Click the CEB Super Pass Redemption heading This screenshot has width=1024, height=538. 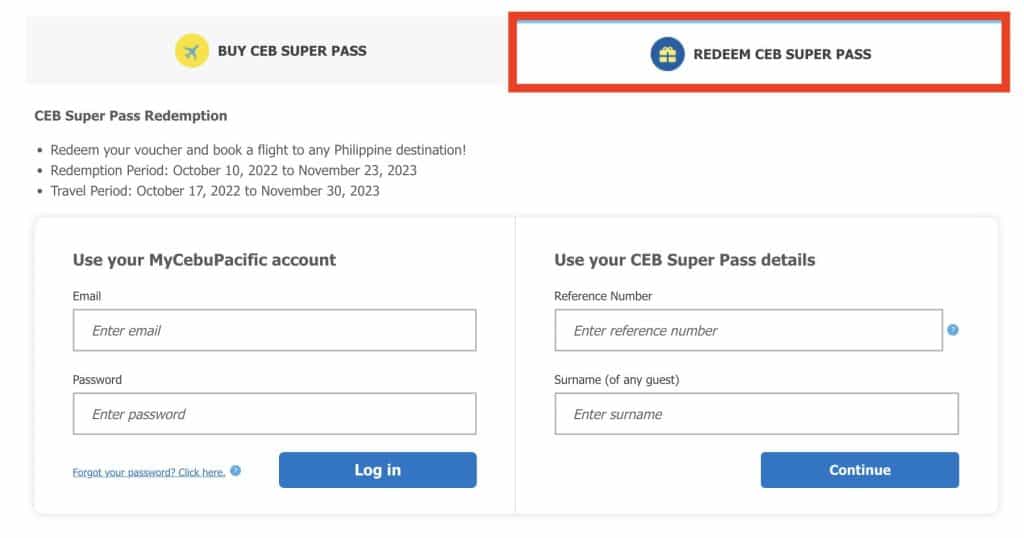tap(131, 116)
